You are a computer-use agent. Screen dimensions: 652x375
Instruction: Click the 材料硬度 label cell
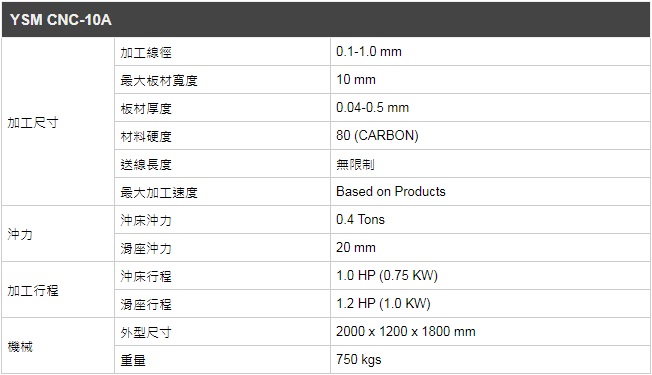click(x=222, y=136)
